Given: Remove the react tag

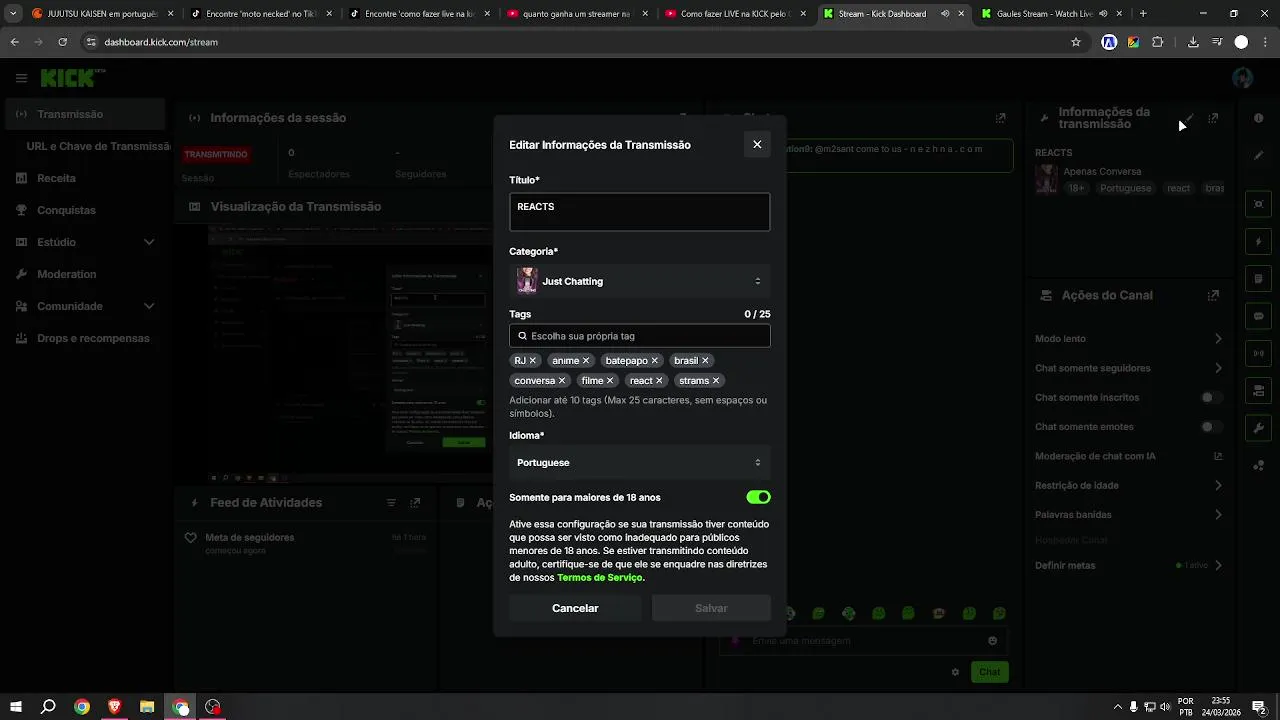Looking at the screenshot, I should pos(659,380).
